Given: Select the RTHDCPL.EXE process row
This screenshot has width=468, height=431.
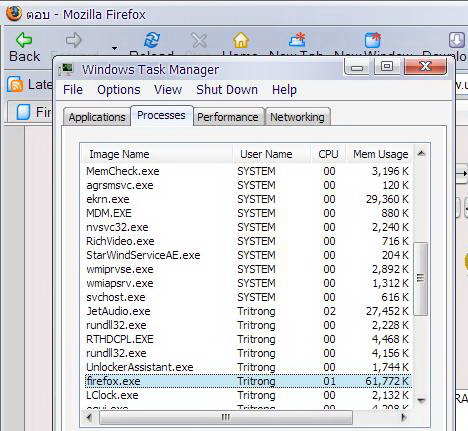Looking at the screenshot, I should [248, 339].
